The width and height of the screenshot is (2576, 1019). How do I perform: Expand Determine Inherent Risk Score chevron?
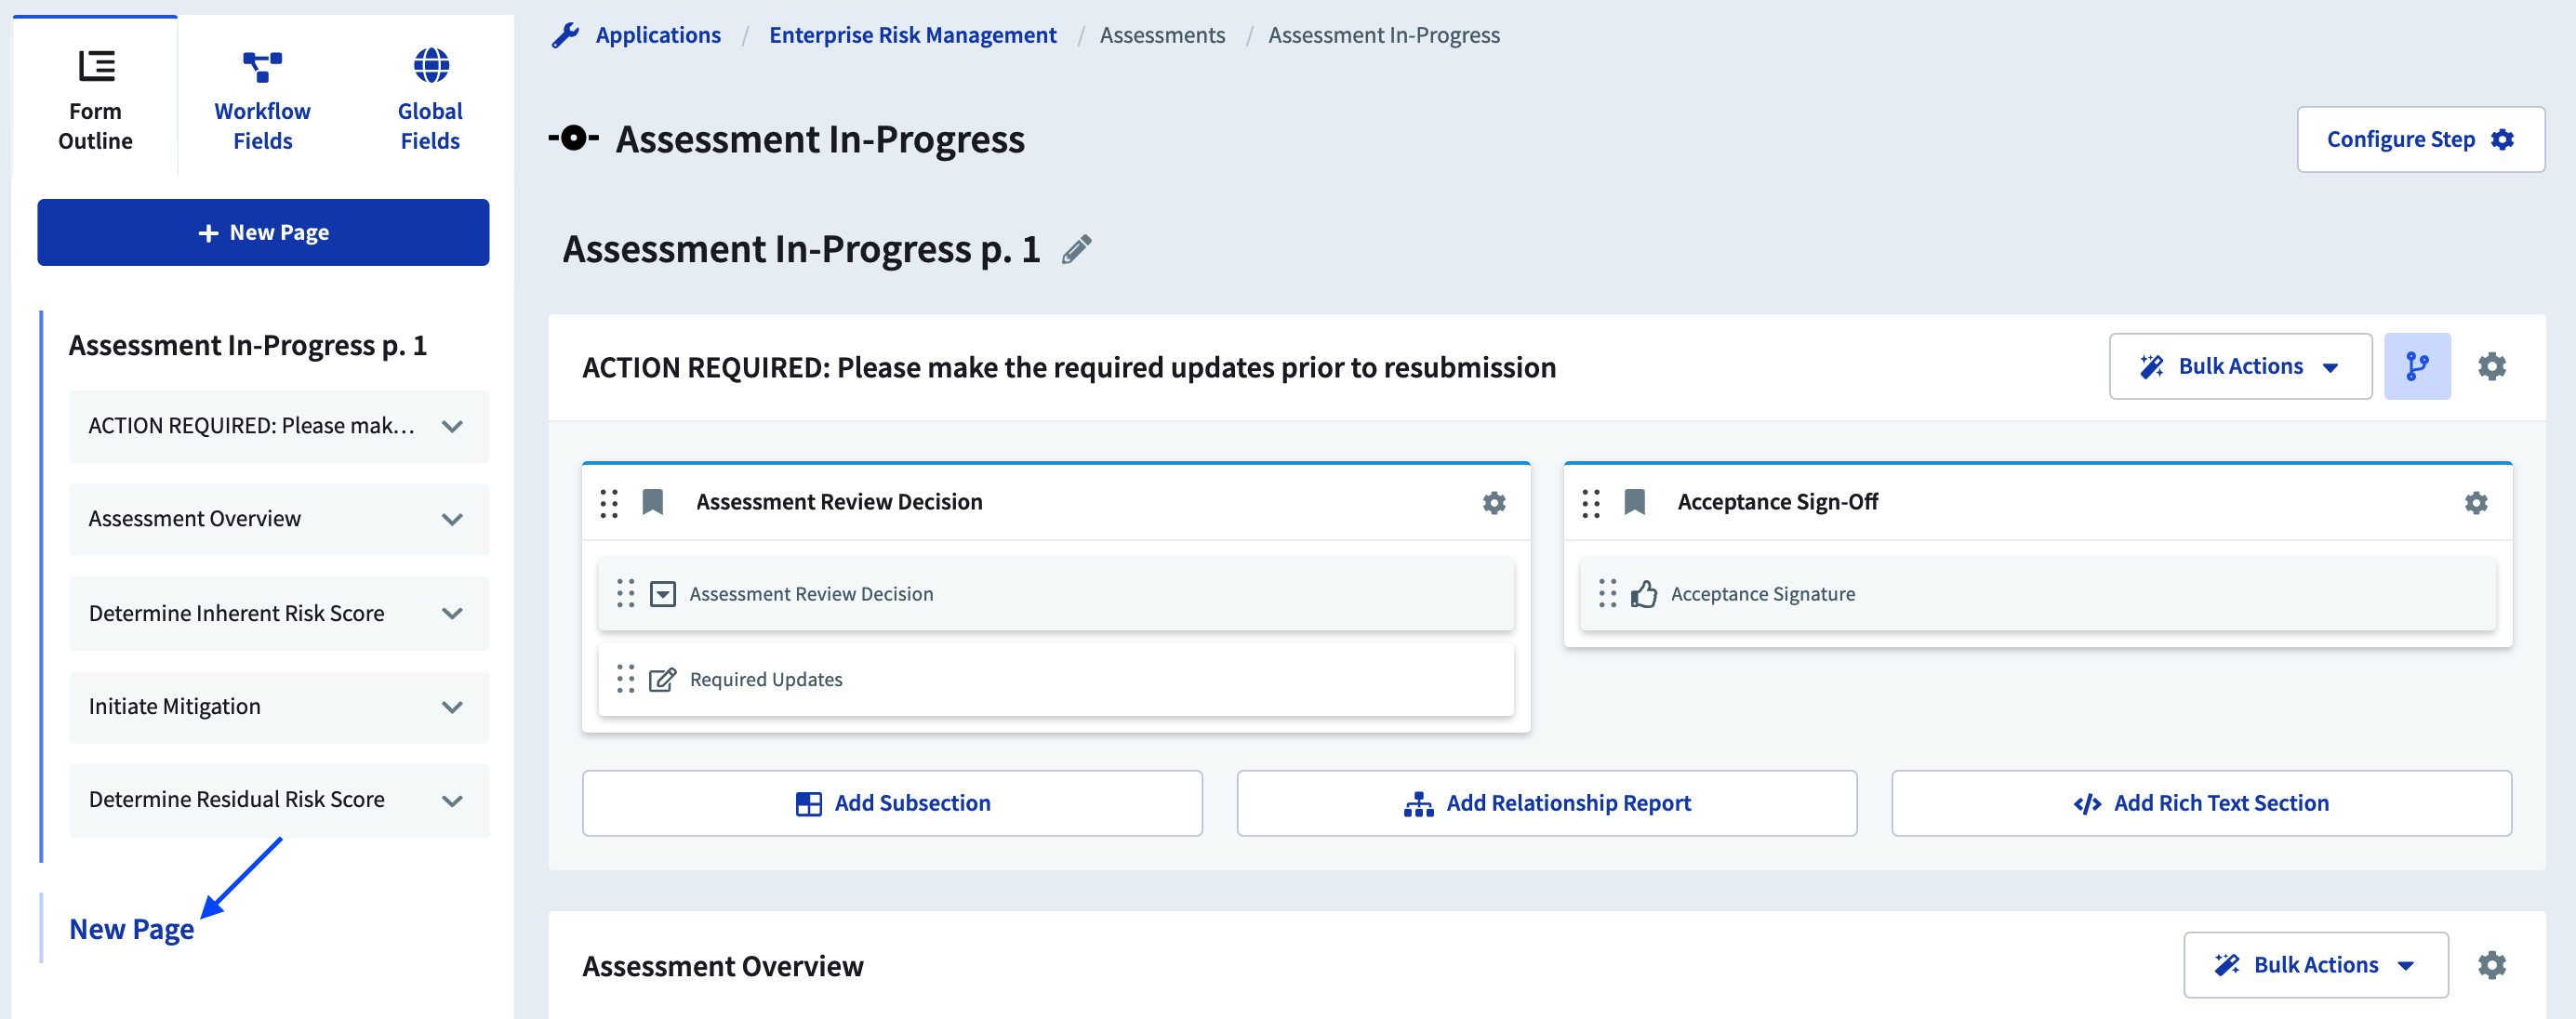[x=452, y=613]
